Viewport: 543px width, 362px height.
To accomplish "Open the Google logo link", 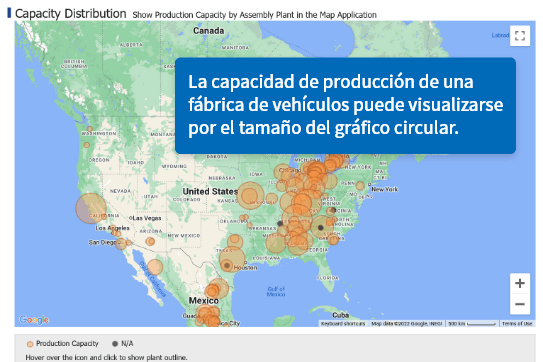I will (x=34, y=319).
